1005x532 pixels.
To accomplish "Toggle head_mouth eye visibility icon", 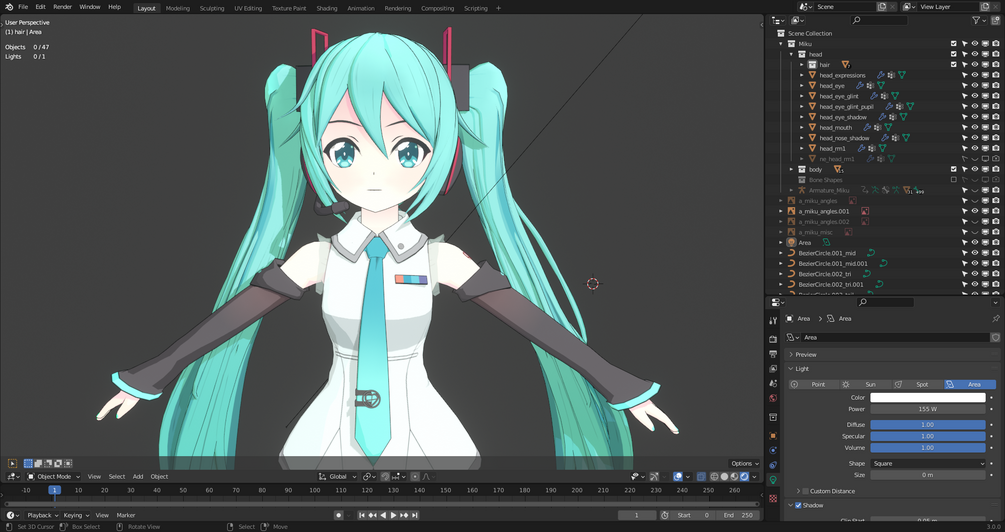I will pos(975,128).
